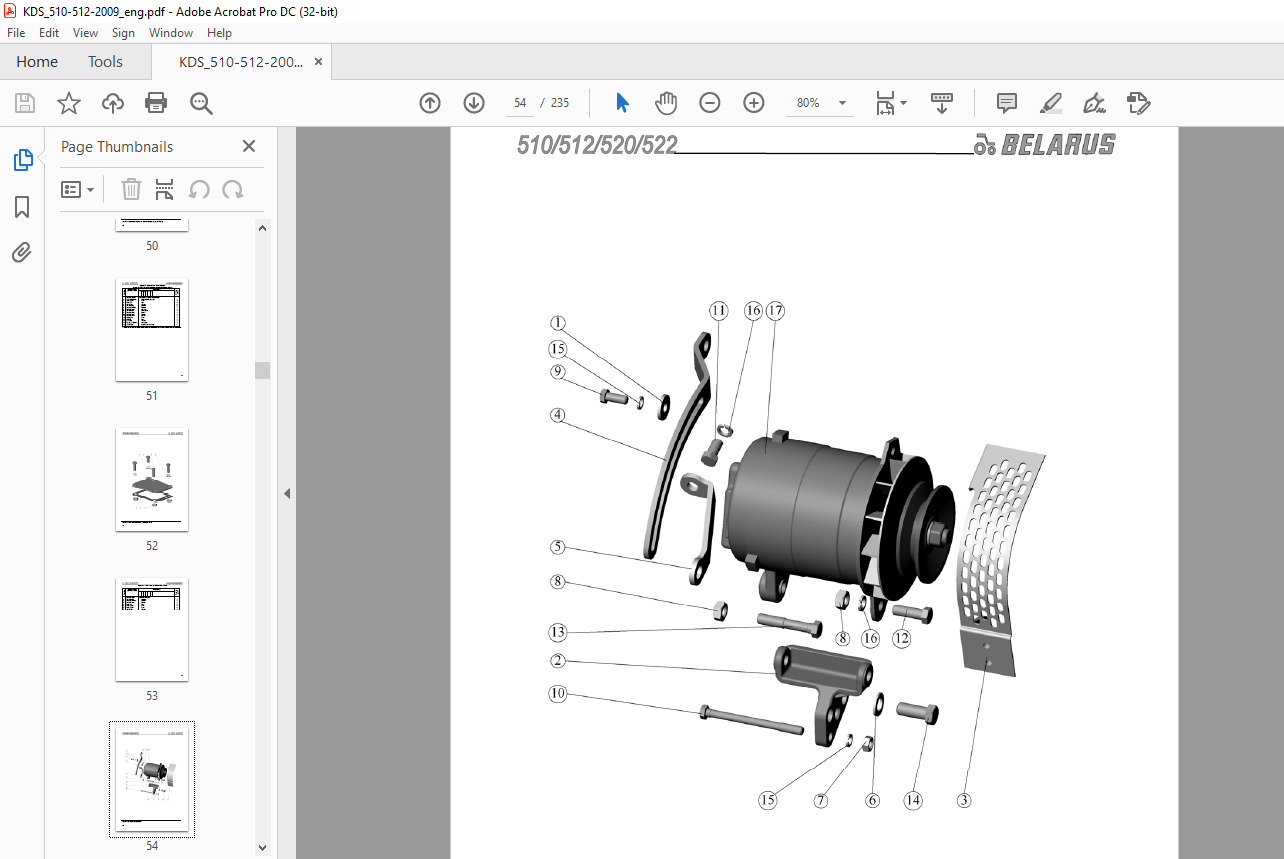This screenshot has width=1284, height=859.
Task: Open the View menu
Action: (x=86, y=33)
